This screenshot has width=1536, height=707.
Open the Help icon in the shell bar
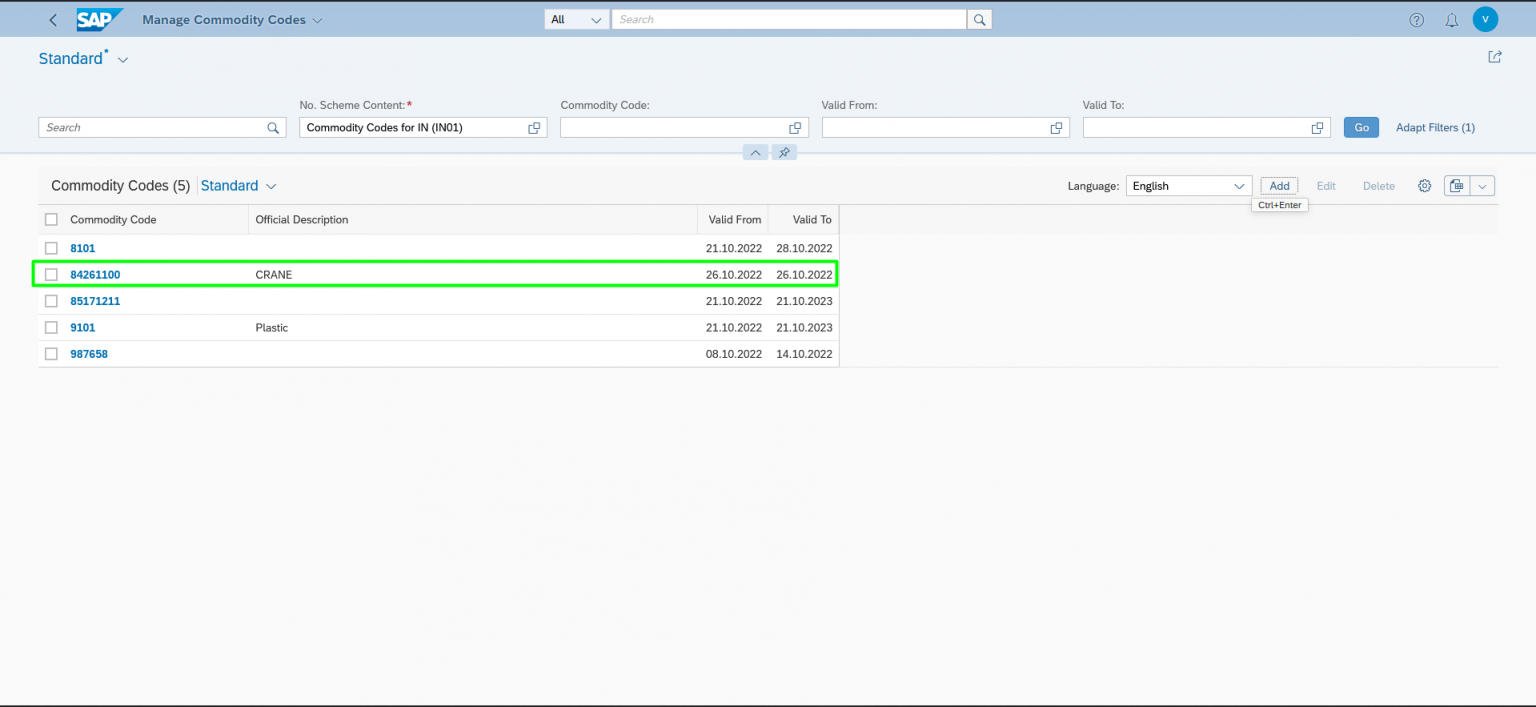(1416, 19)
